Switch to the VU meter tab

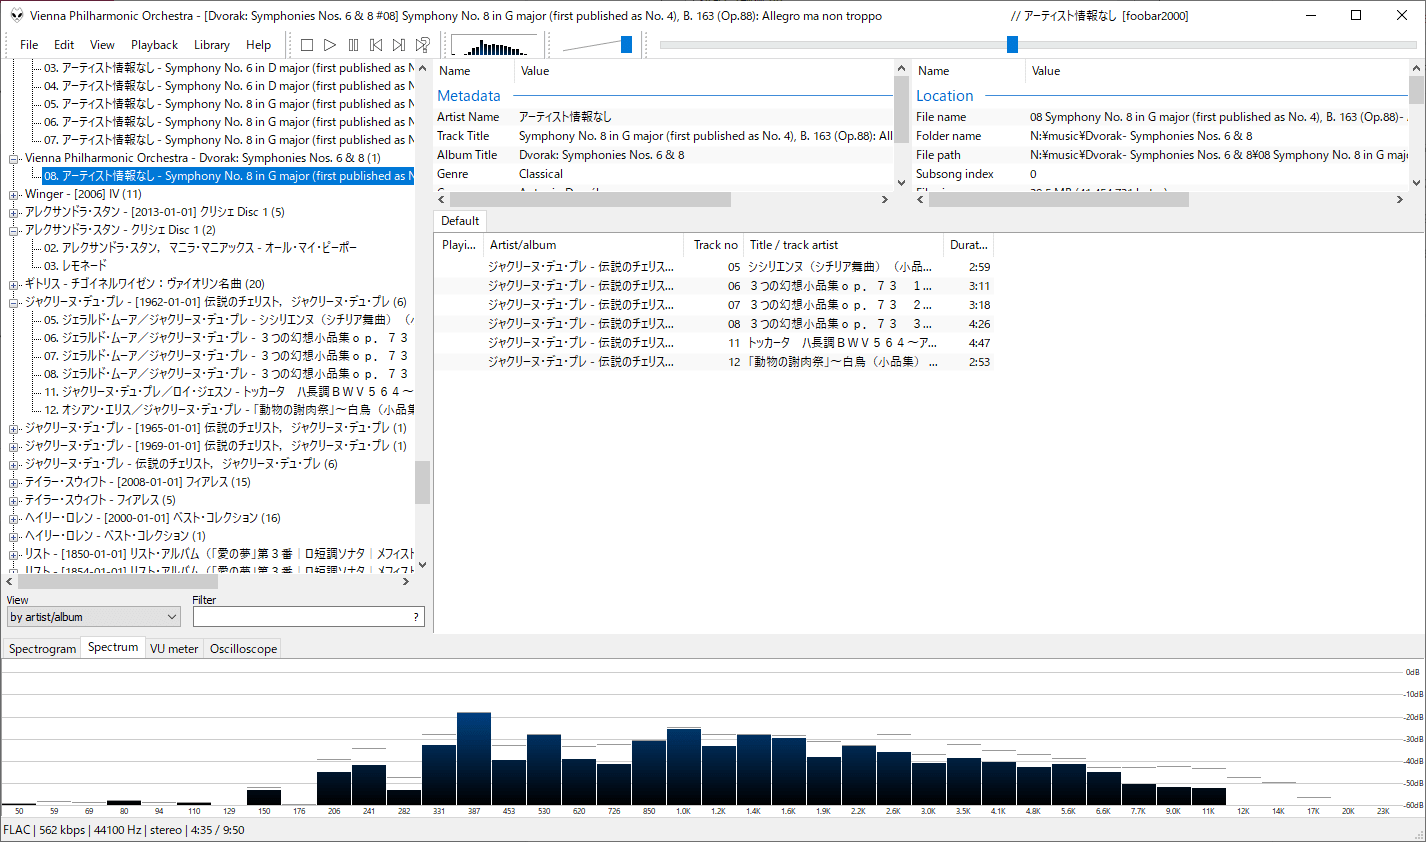[174, 648]
